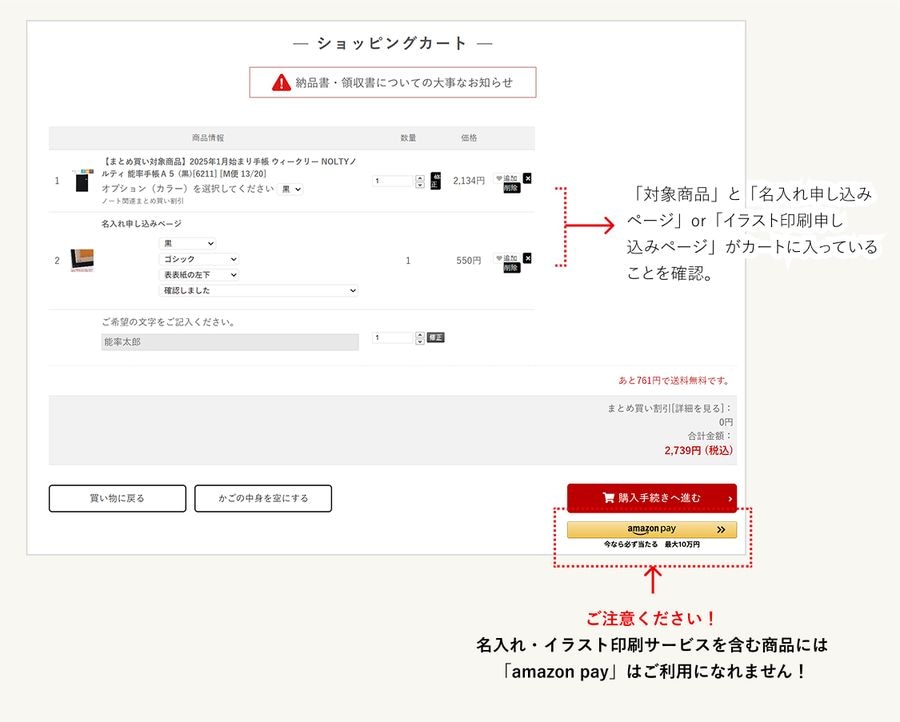Open the ゴシック font dropdown

click(x=199, y=259)
